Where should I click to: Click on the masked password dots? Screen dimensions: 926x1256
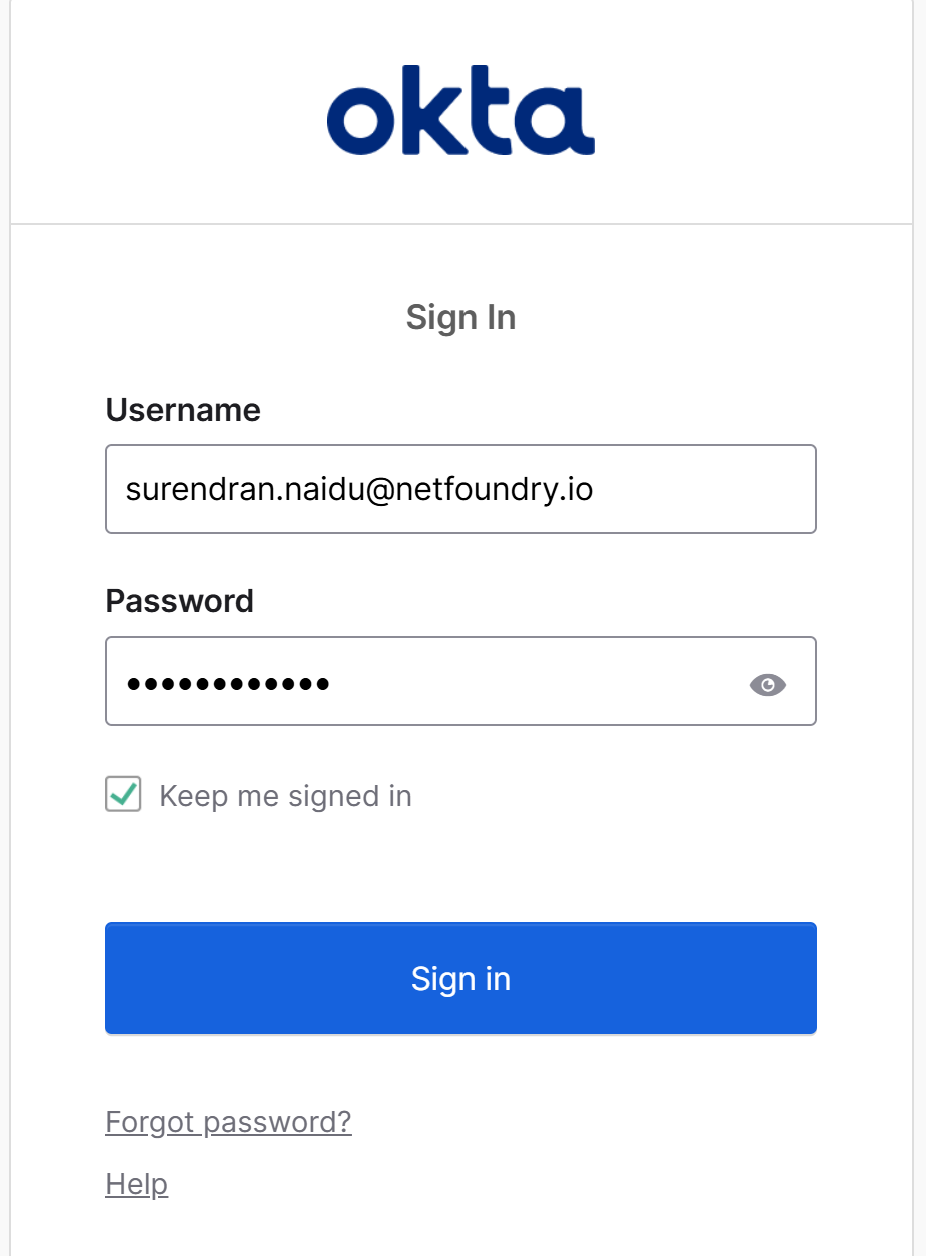point(228,685)
